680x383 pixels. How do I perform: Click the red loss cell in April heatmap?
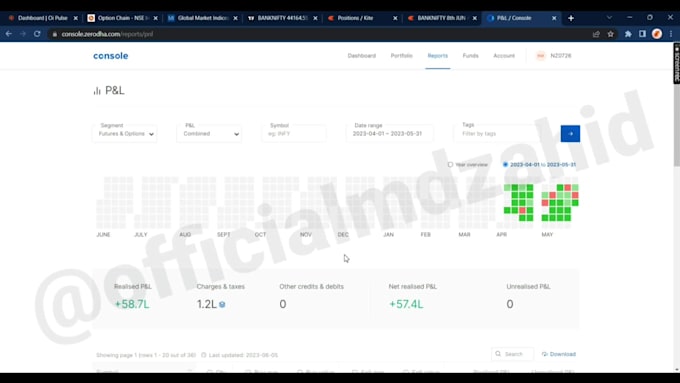coord(522,210)
